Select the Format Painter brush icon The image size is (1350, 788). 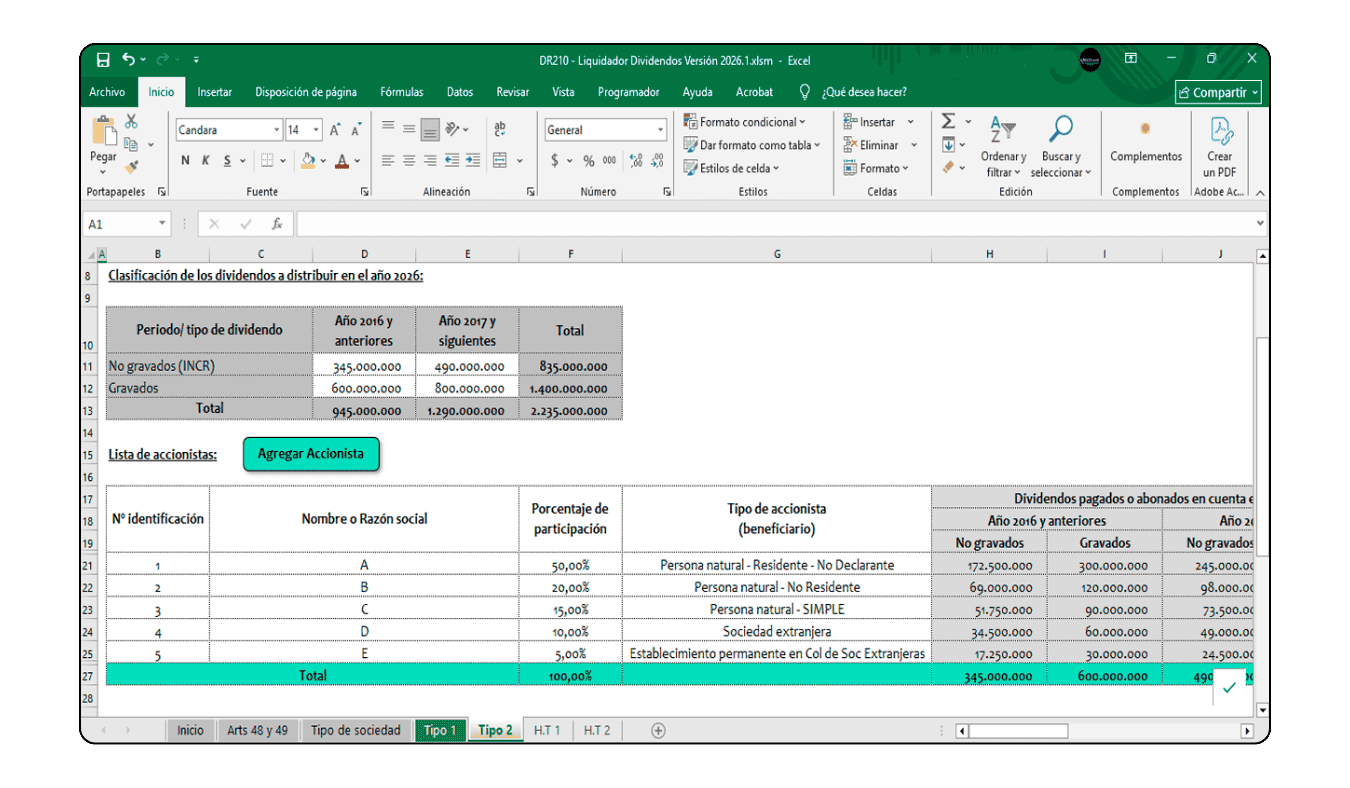coord(131,167)
